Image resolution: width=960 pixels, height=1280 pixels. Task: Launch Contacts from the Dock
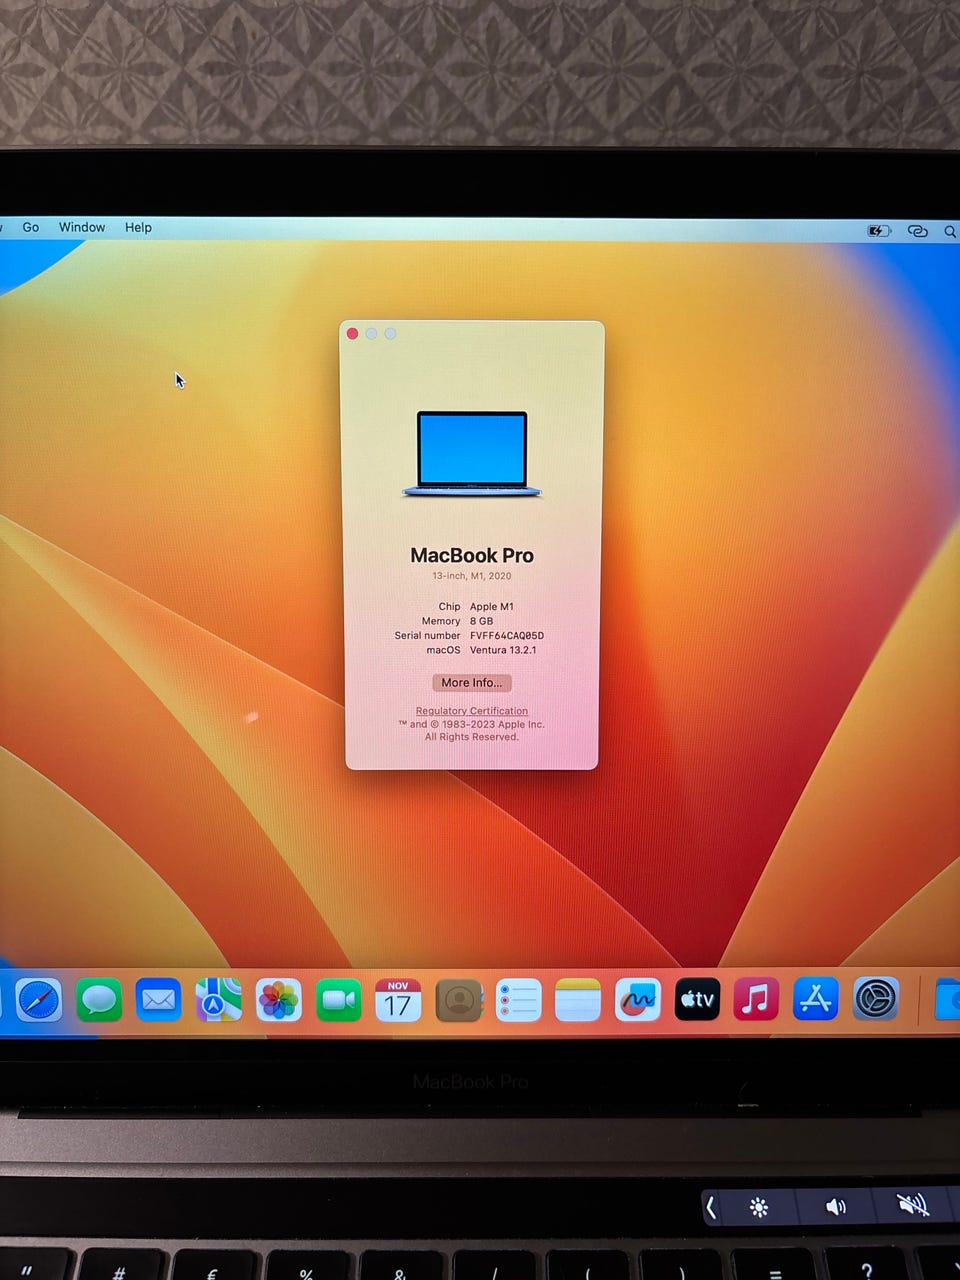[459, 1000]
